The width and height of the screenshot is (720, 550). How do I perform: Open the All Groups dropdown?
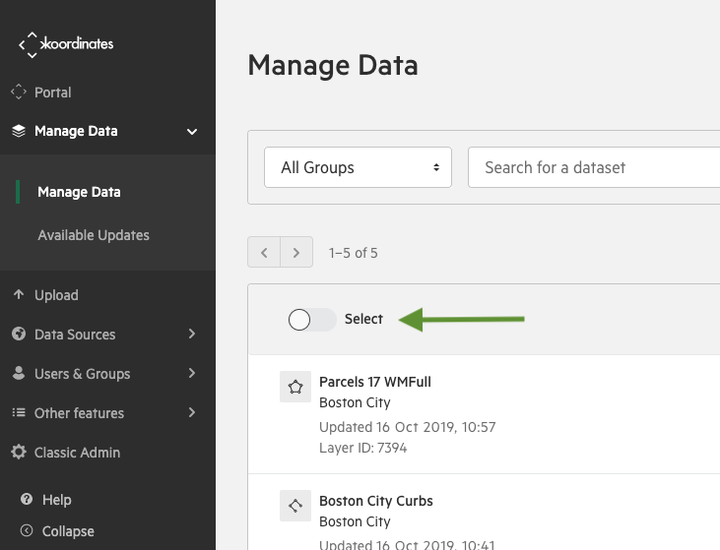point(358,167)
